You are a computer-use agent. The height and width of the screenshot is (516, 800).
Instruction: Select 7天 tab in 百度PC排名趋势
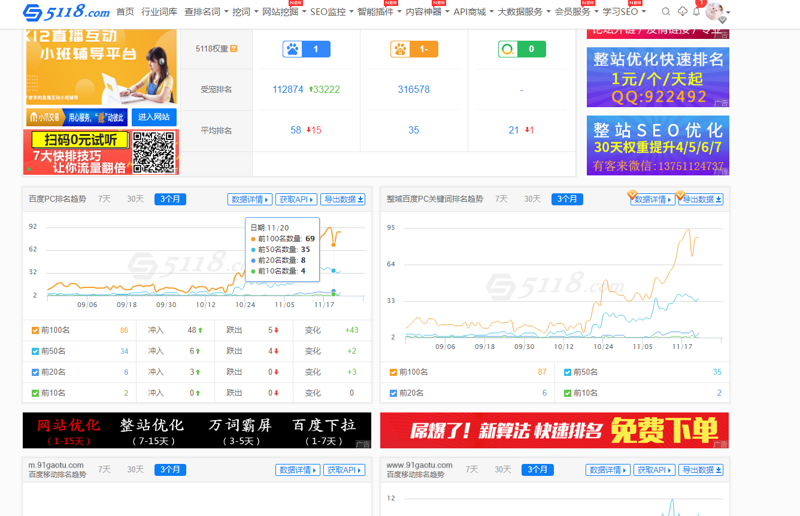click(104, 199)
